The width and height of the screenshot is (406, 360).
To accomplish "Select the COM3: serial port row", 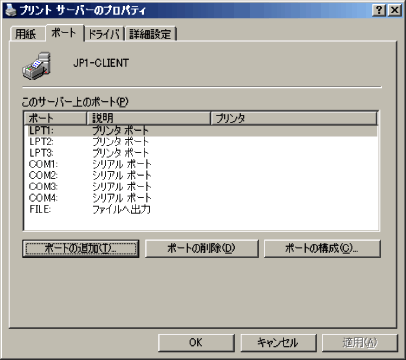I will pos(201,187).
